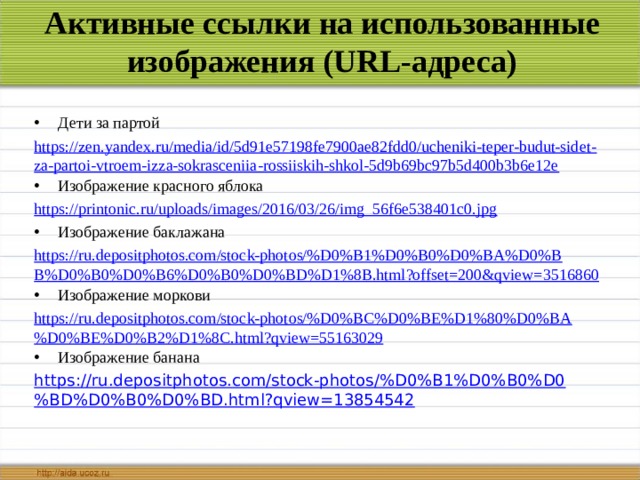Select the 'Изображение красного яблока' bullet text

pos(160,186)
